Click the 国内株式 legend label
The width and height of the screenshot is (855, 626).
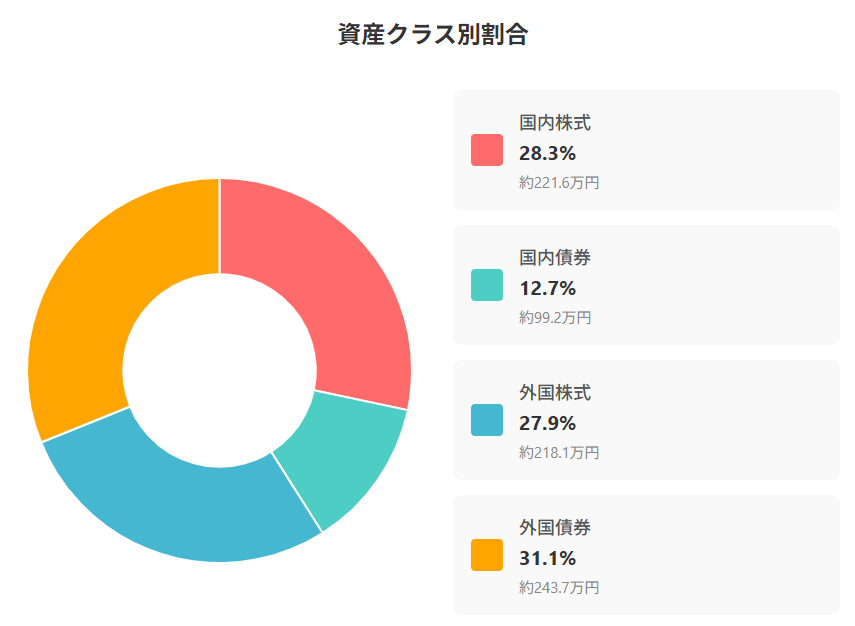(555, 123)
